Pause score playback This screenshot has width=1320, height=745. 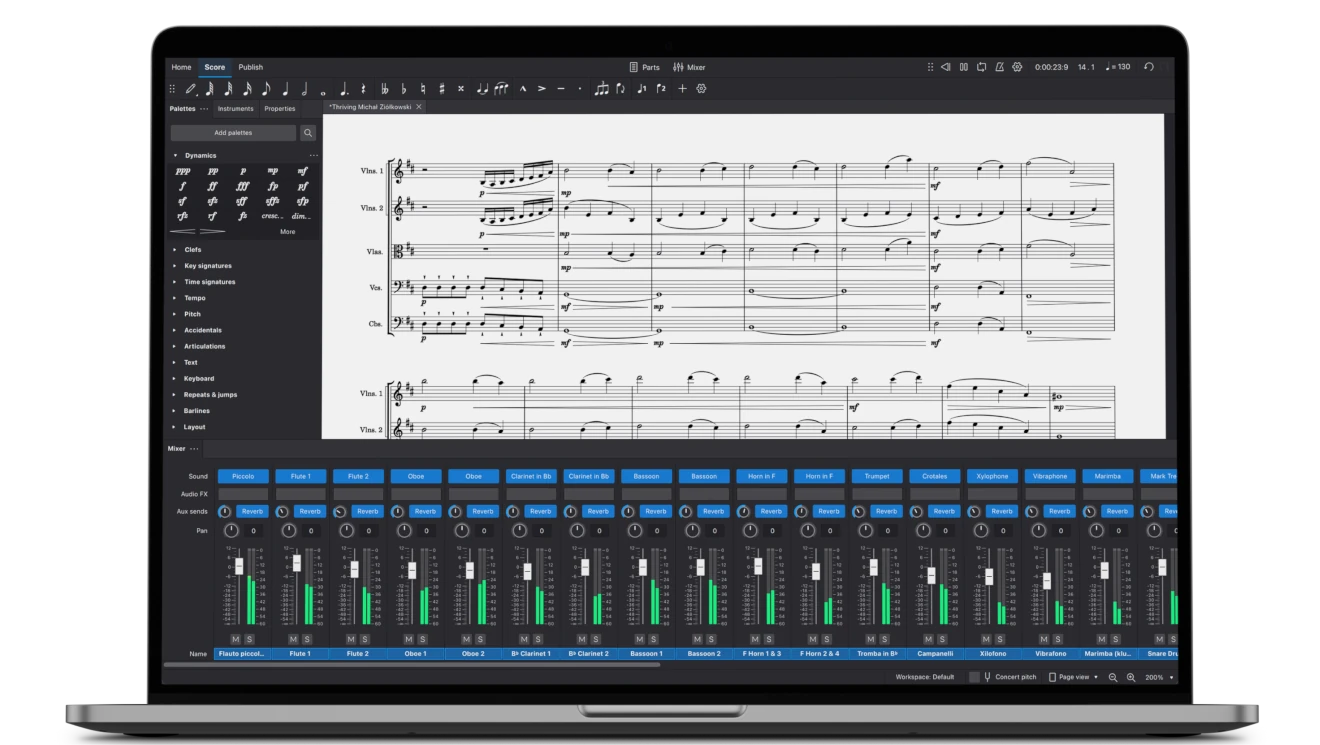pyautogui.click(x=964, y=67)
